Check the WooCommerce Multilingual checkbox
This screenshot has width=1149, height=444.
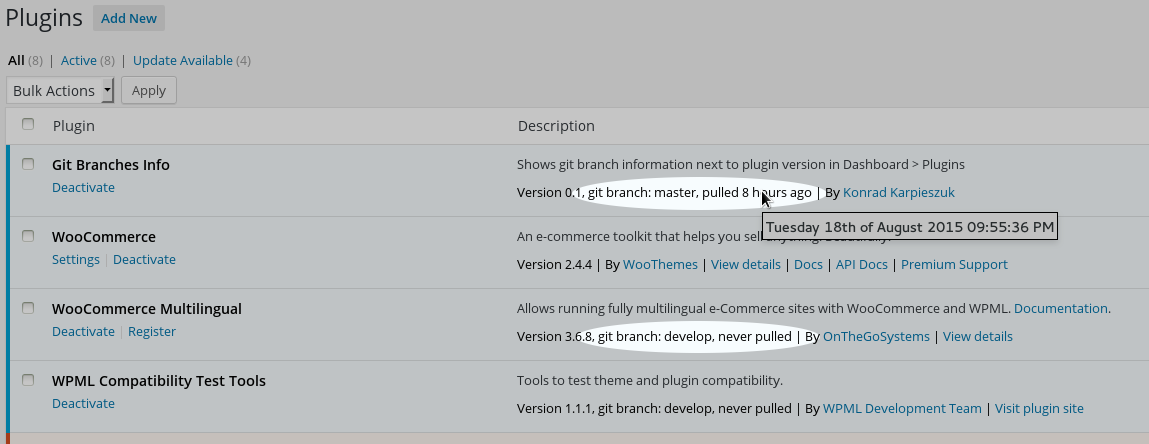pos(28,308)
